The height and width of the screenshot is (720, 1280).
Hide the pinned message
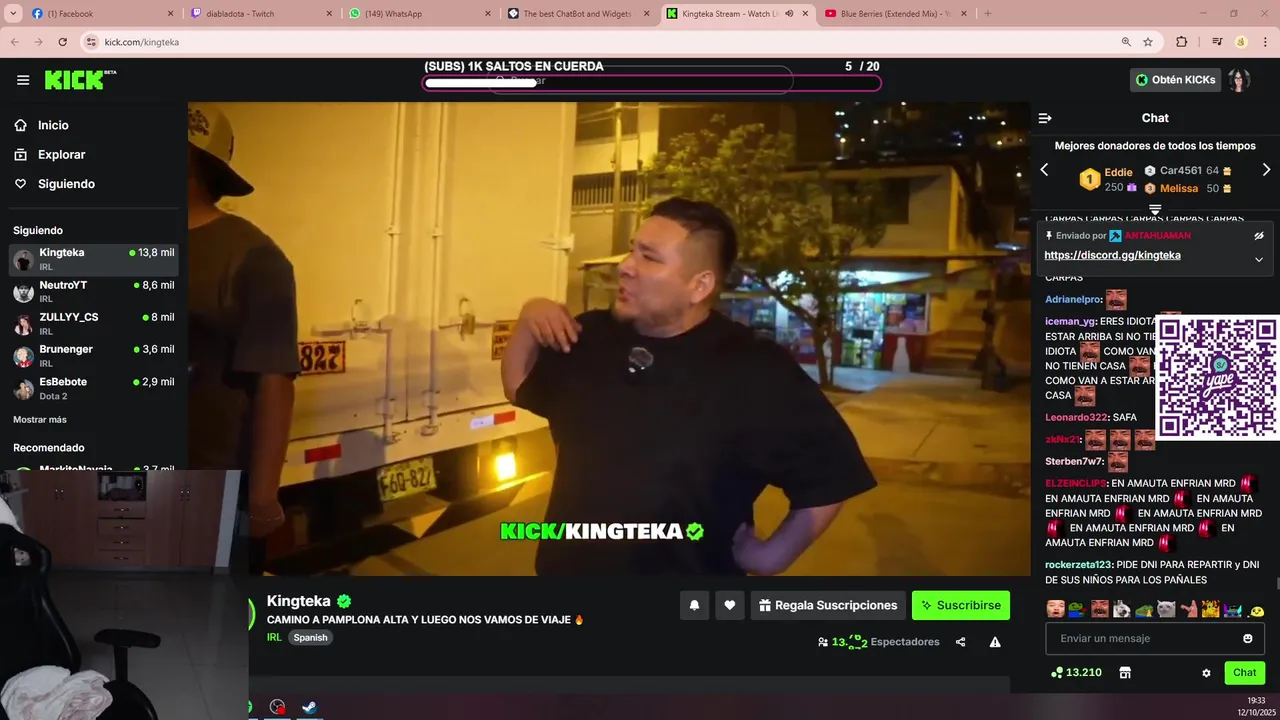click(x=1259, y=236)
